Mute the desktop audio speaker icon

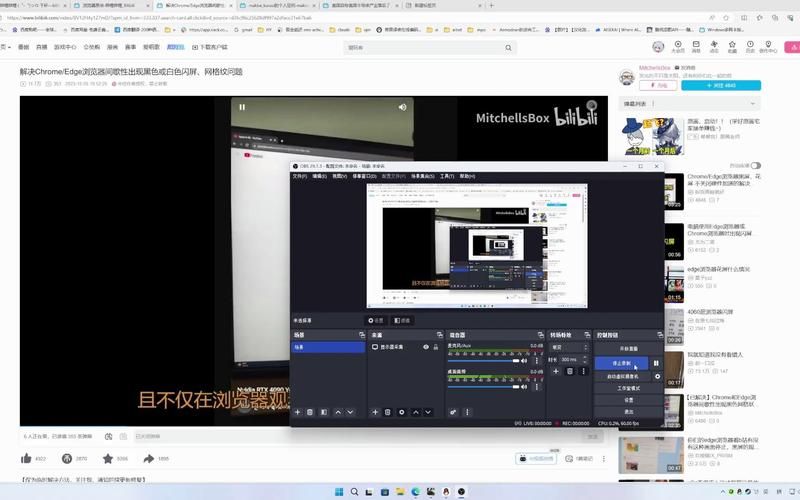tap(523, 387)
